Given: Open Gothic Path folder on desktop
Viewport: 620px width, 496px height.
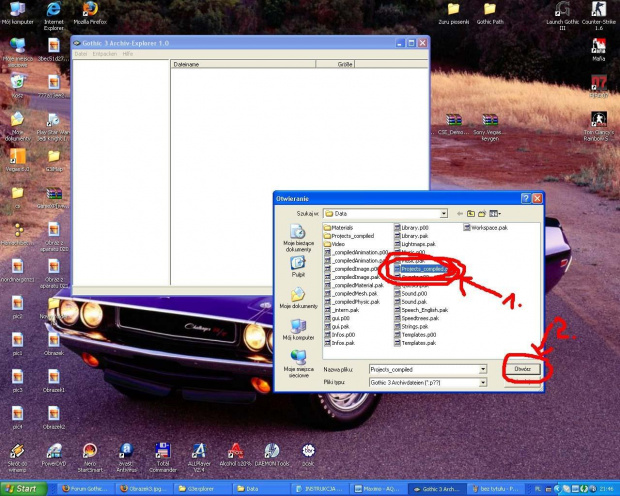Looking at the screenshot, I should click(x=490, y=13).
